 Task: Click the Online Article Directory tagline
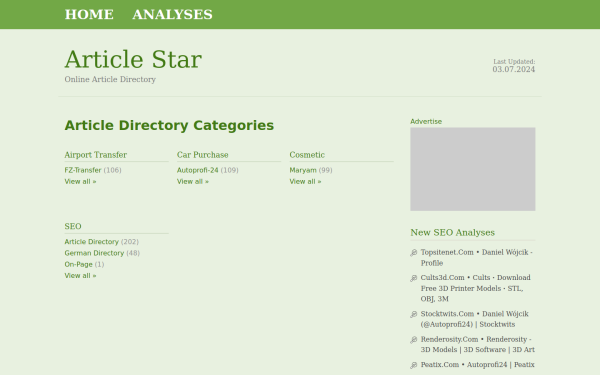click(110, 80)
